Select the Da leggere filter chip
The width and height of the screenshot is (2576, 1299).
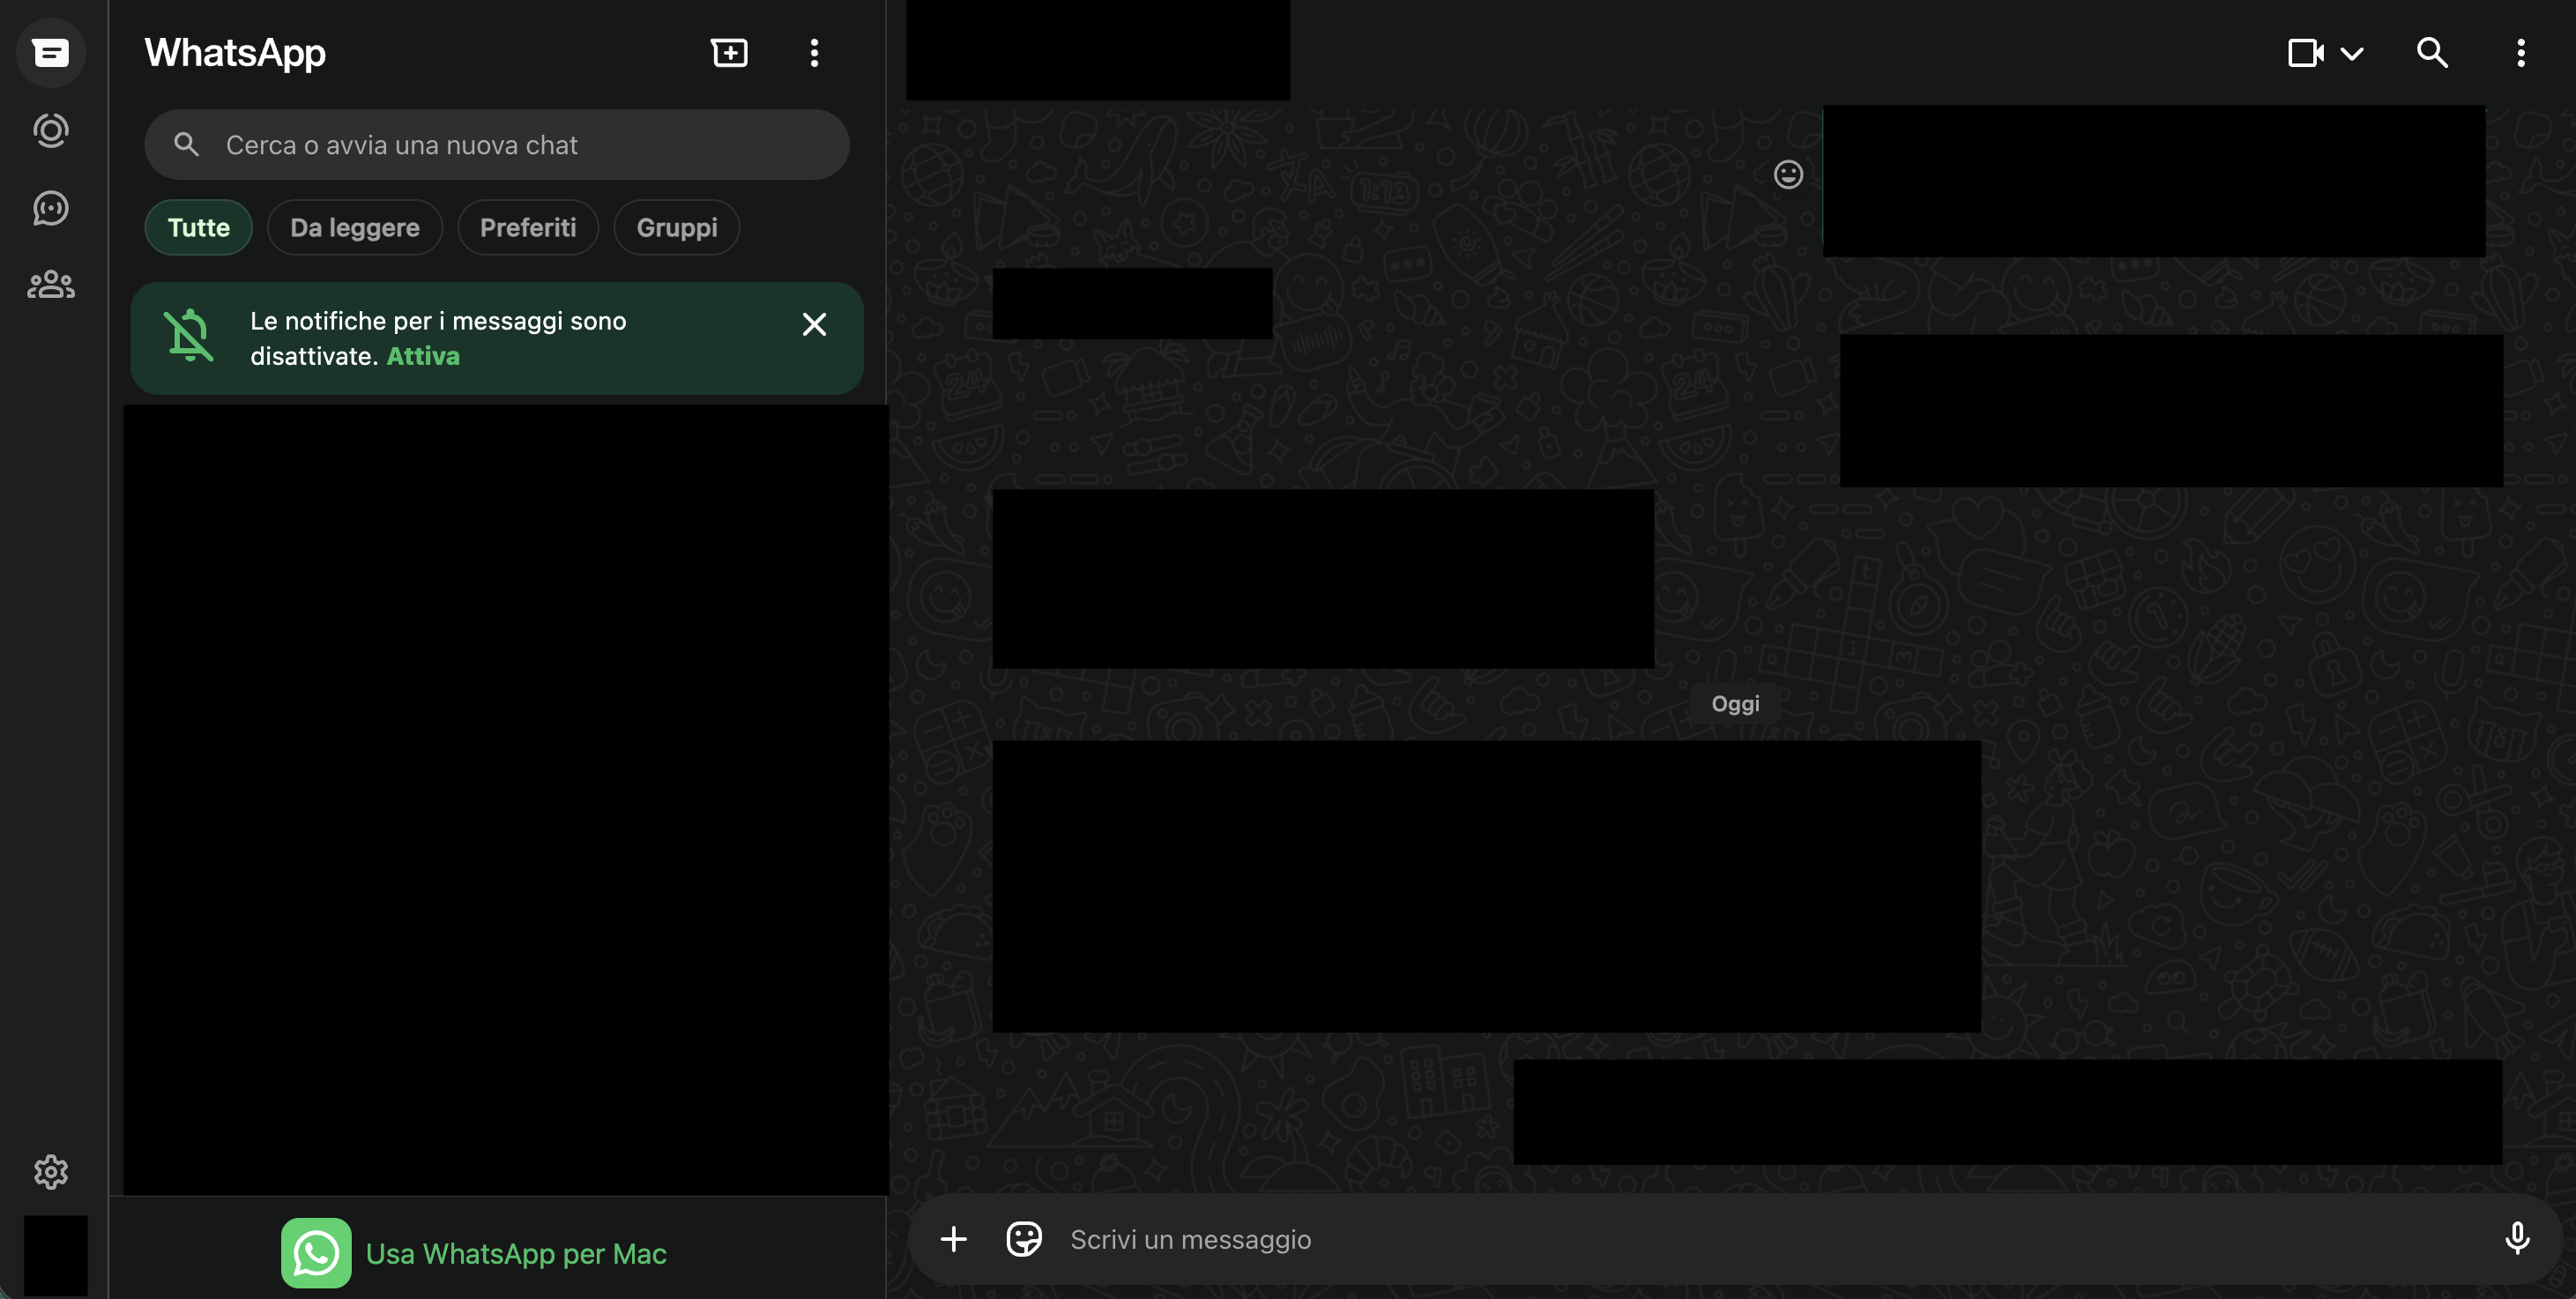point(354,227)
